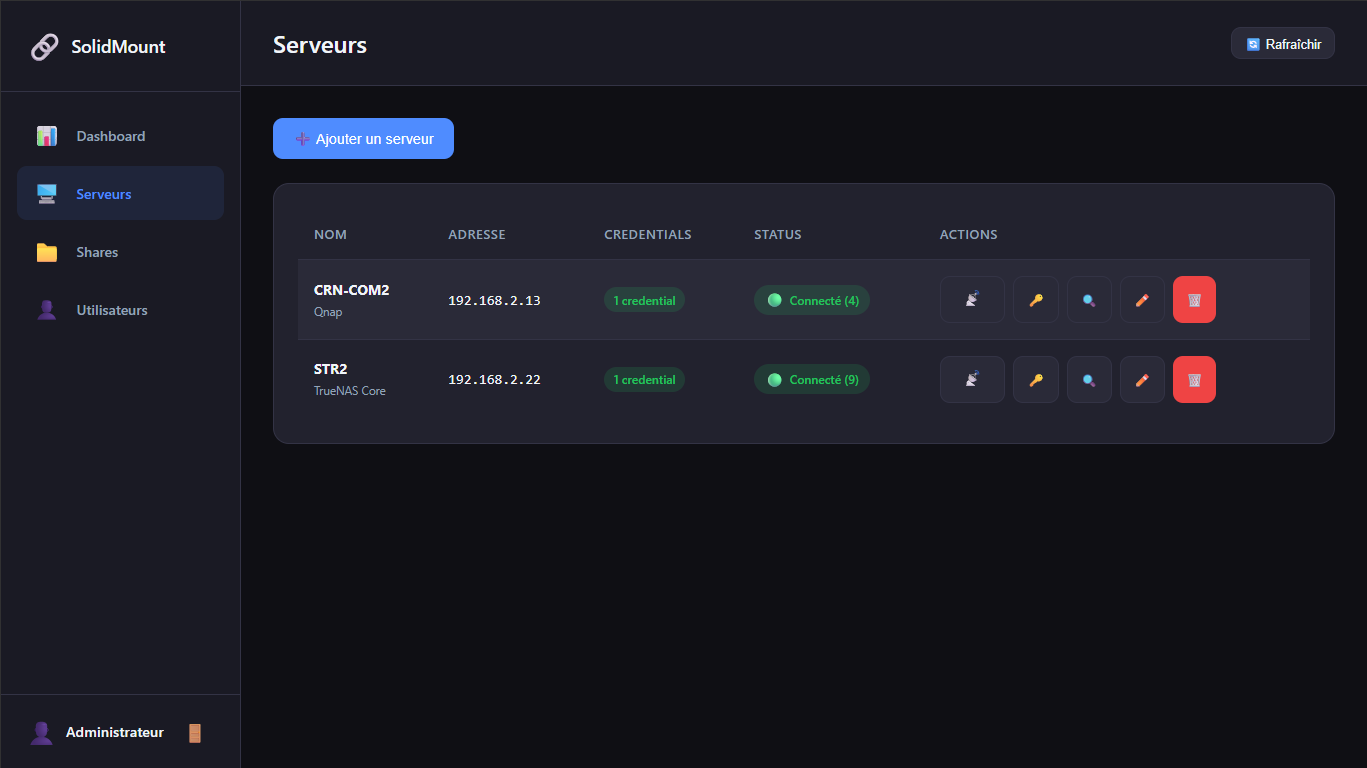The height and width of the screenshot is (768, 1367).
Task: Delete server CRN-COM2 with the trash icon
Action: click(x=1194, y=299)
